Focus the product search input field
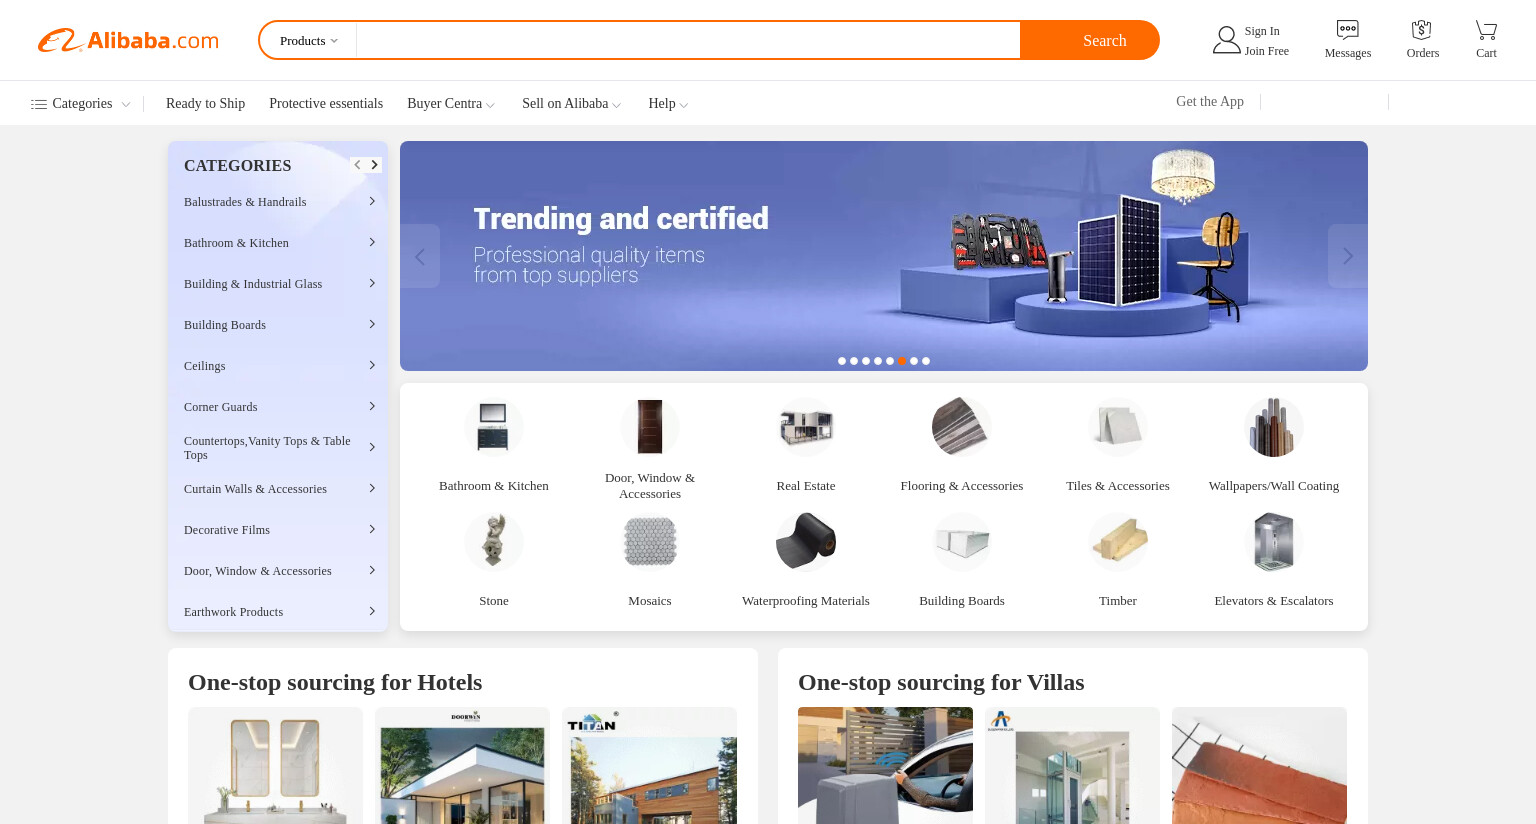Viewport: 1536px width, 824px height. [x=688, y=41]
